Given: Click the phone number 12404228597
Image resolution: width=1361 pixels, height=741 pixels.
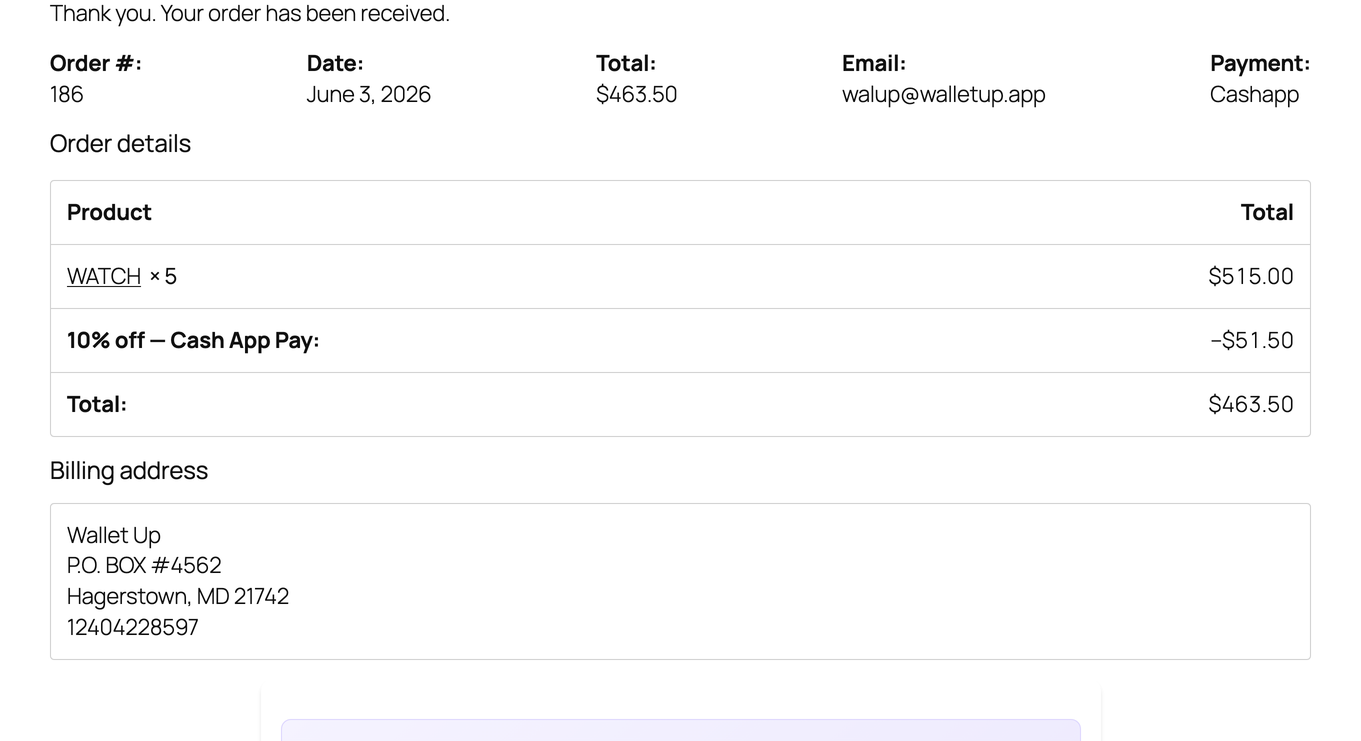Looking at the screenshot, I should (133, 627).
